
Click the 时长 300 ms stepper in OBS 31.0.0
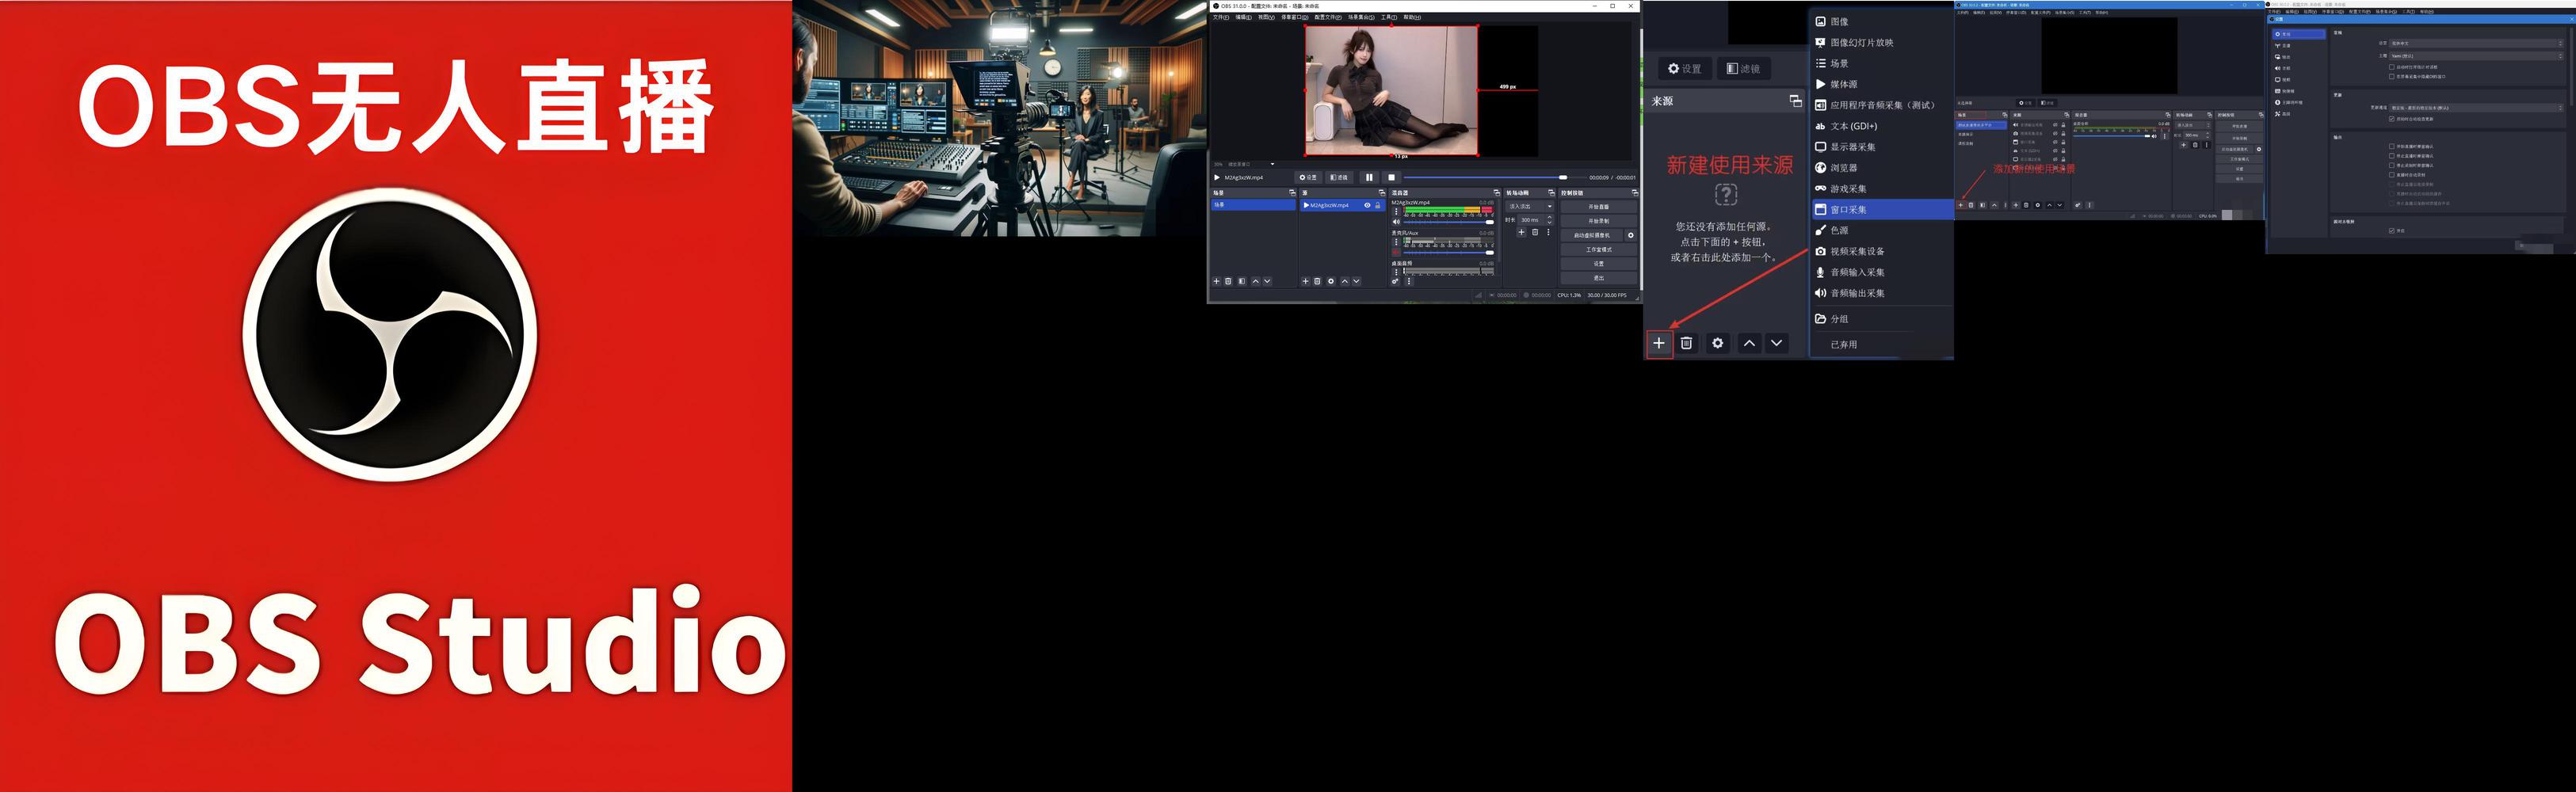click(1536, 220)
